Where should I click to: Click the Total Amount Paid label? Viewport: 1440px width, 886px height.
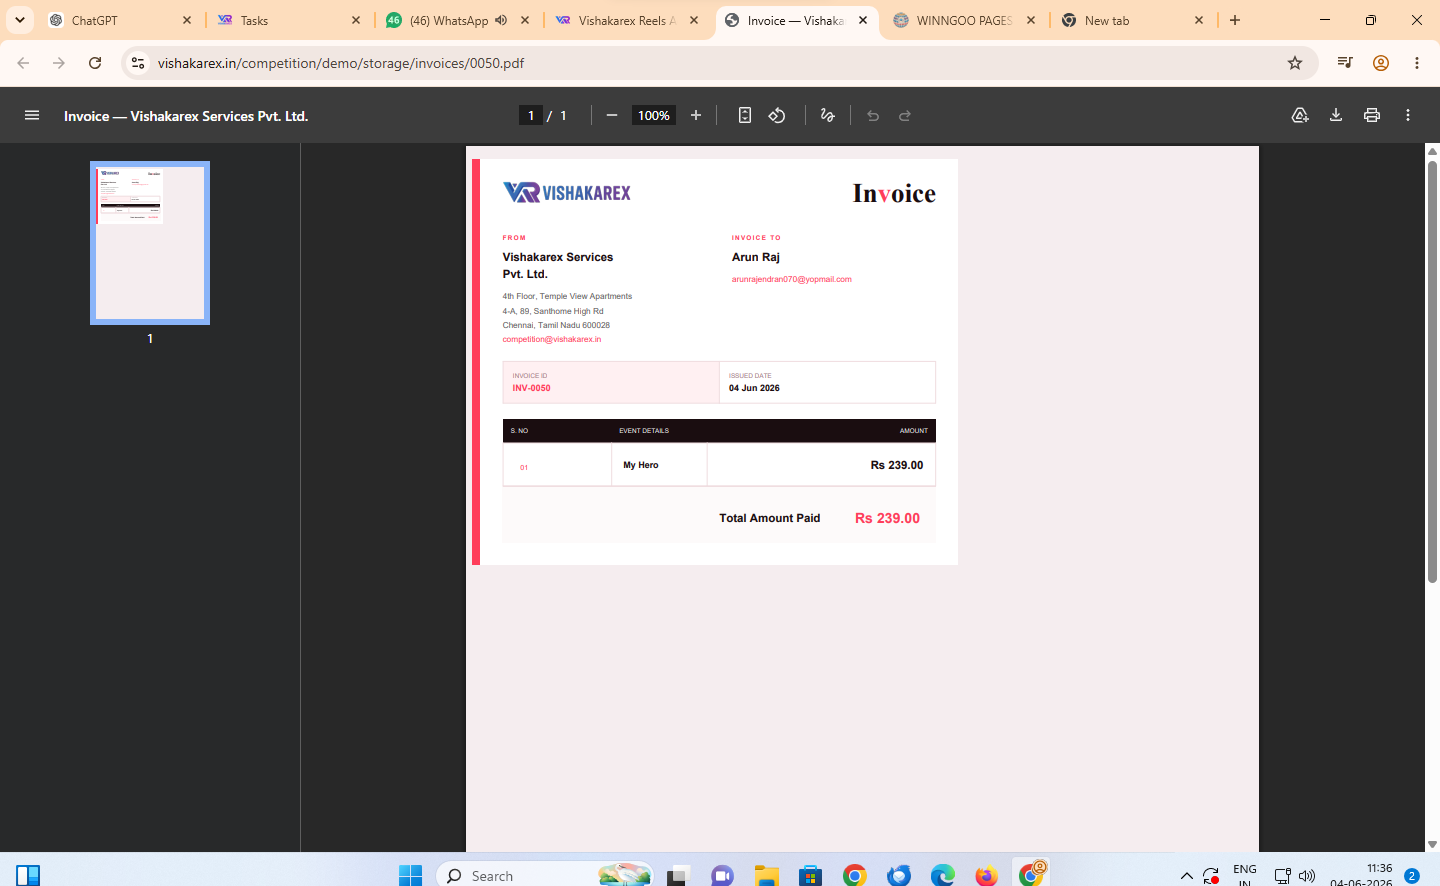pos(769,518)
